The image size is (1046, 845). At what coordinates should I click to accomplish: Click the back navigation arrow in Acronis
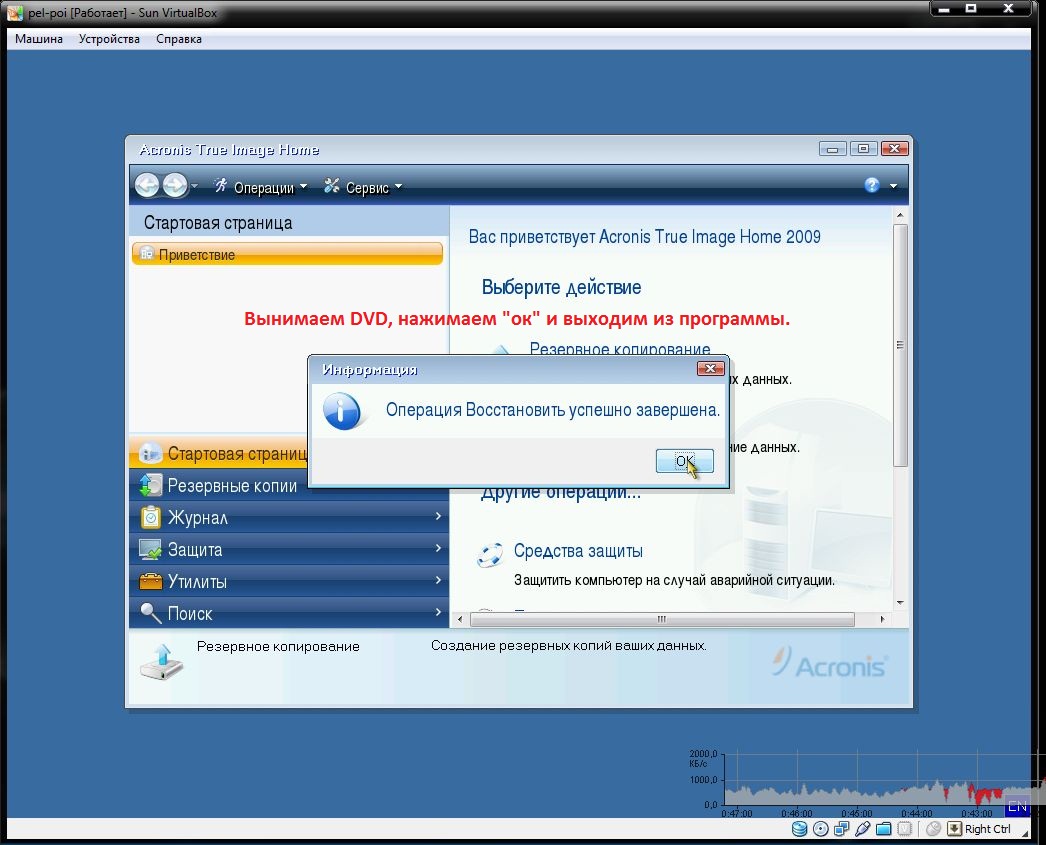click(147, 186)
